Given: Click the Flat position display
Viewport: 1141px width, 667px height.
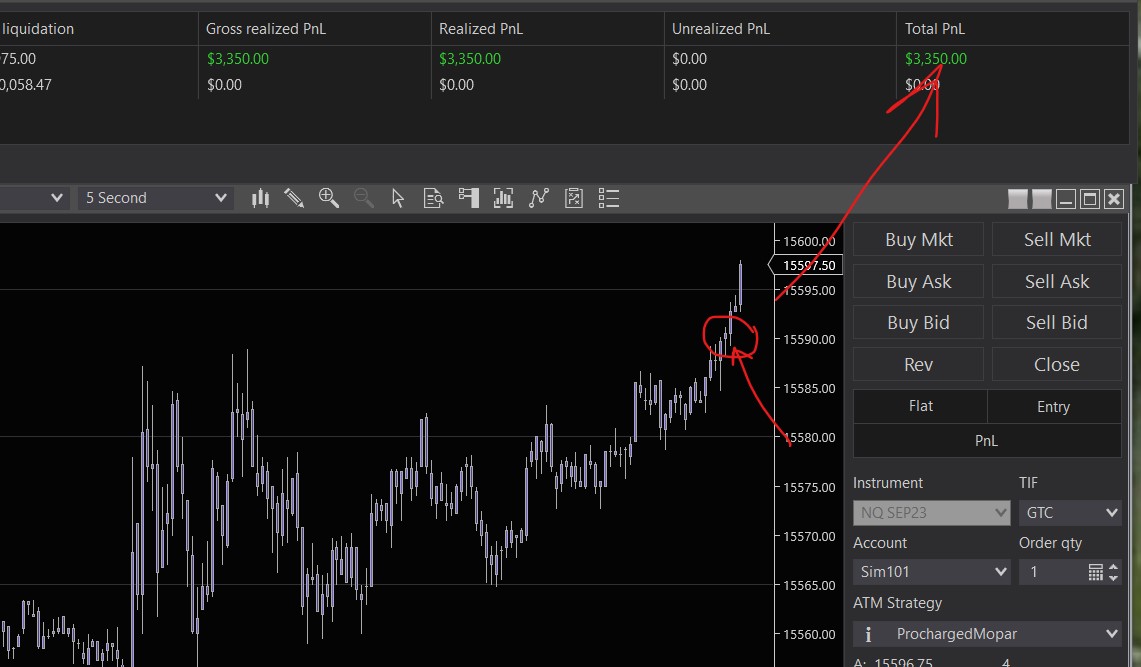Looking at the screenshot, I should (920, 406).
